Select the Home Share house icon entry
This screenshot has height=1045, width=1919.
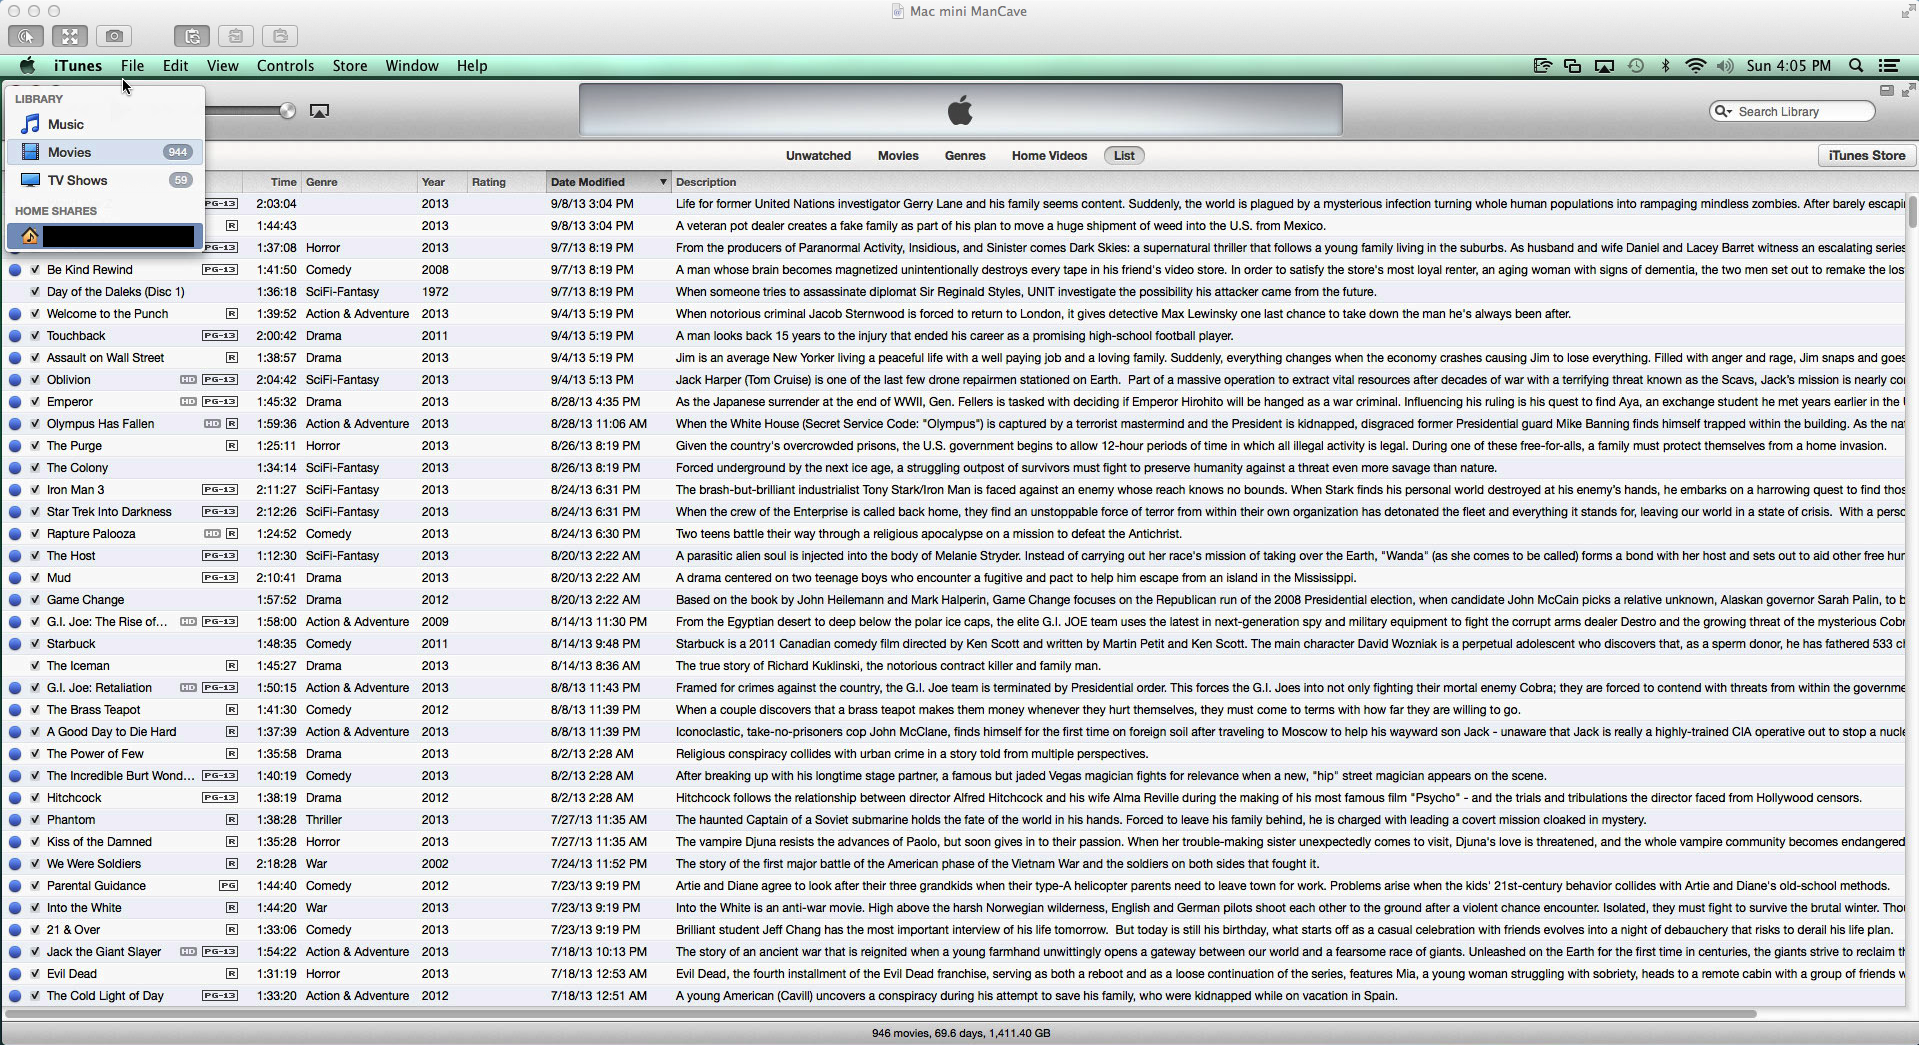tap(30, 236)
